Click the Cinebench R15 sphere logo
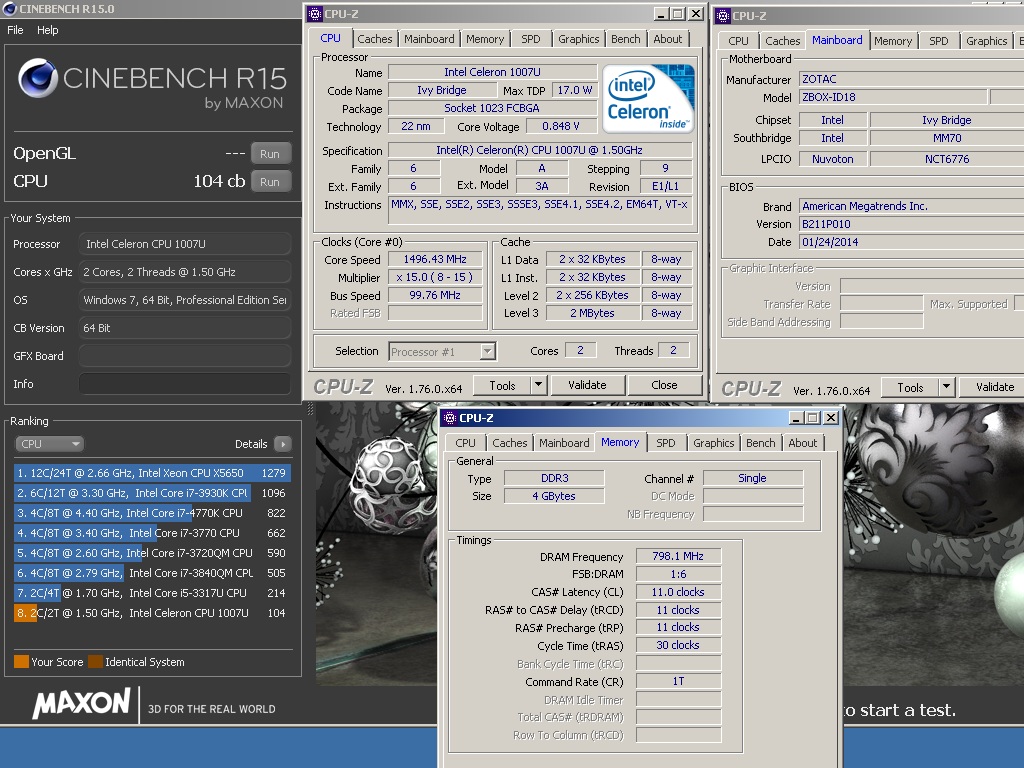Image resolution: width=1024 pixels, height=768 pixels. tap(38, 78)
